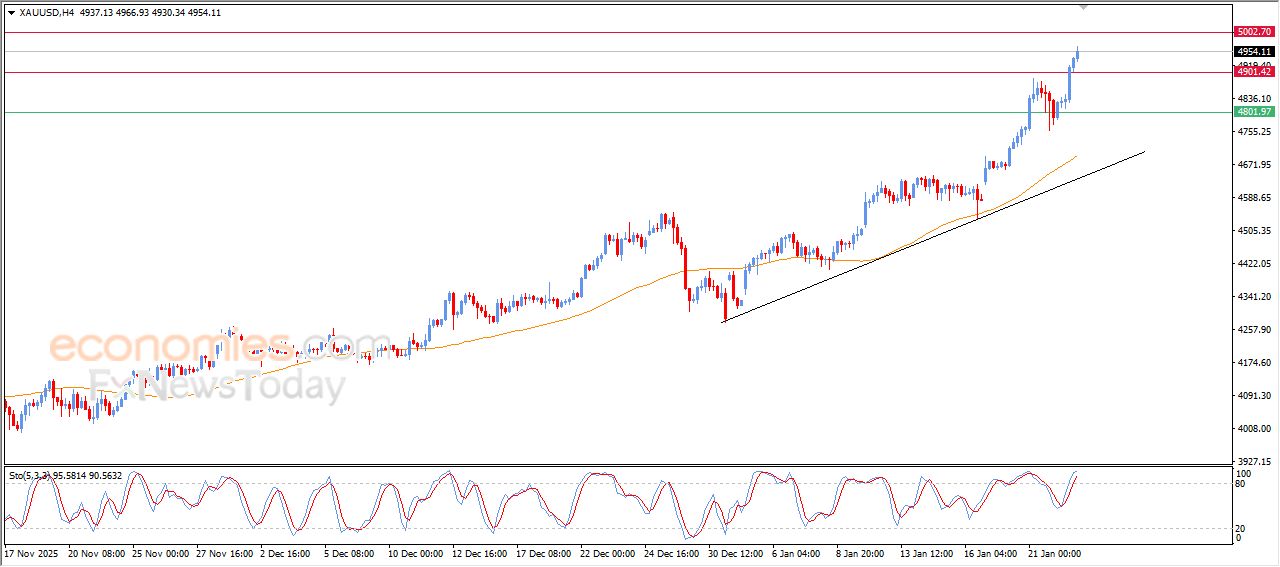Select the 5002.70 red price label

pyautogui.click(x=1253, y=32)
